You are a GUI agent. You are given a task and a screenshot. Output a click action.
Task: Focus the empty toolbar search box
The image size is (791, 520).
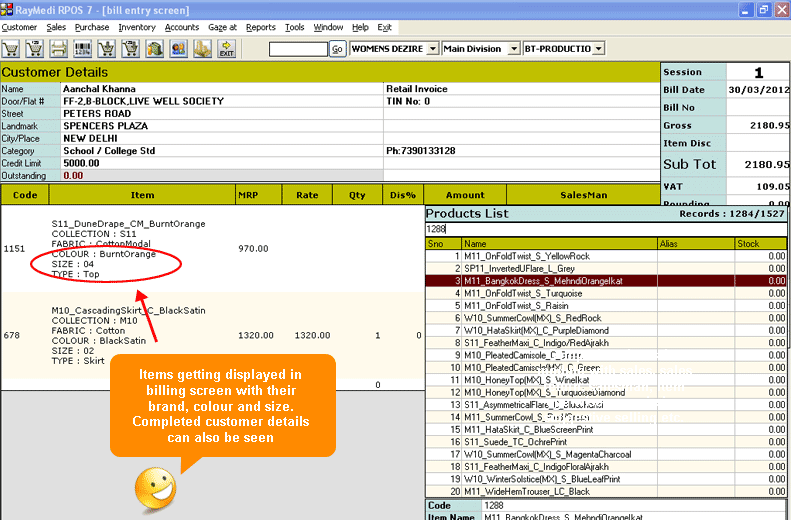[x=298, y=49]
